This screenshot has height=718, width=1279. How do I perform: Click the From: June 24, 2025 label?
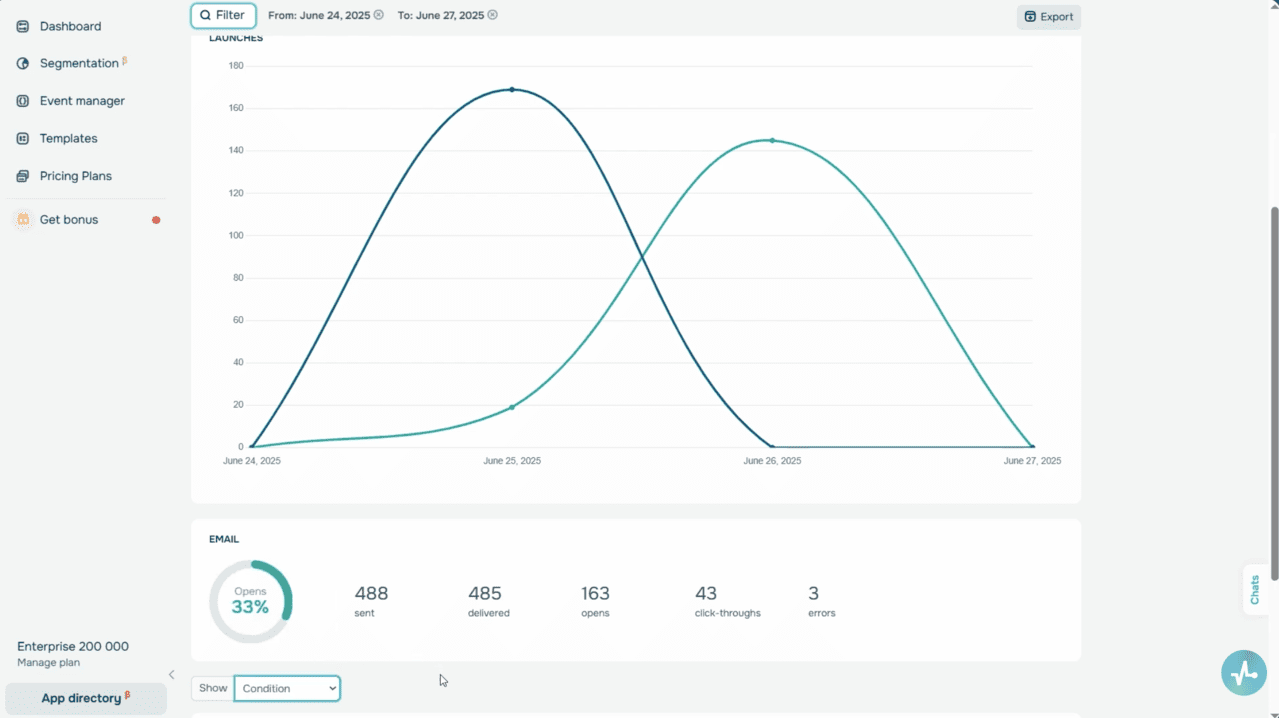319,15
